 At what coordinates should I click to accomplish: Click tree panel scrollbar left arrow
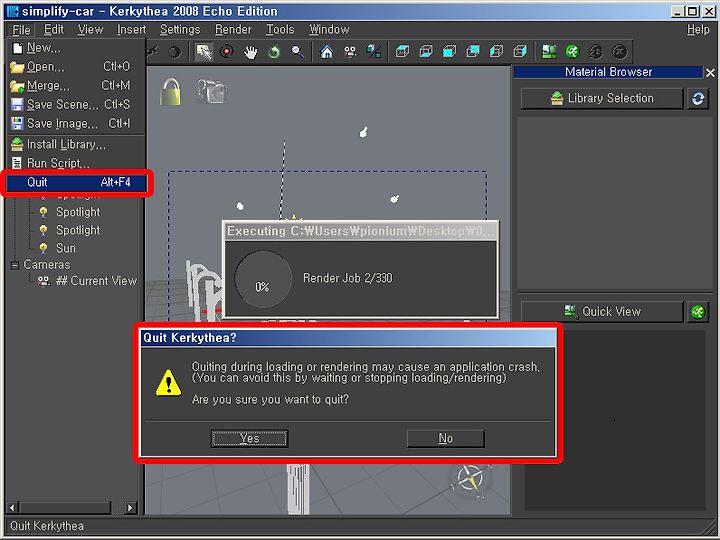[x=13, y=508]
